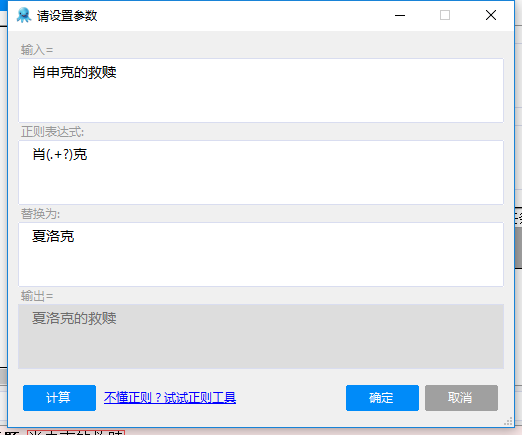Focus the 输入 text box containing 肖申克的救赎

click(x=261, y=90)
